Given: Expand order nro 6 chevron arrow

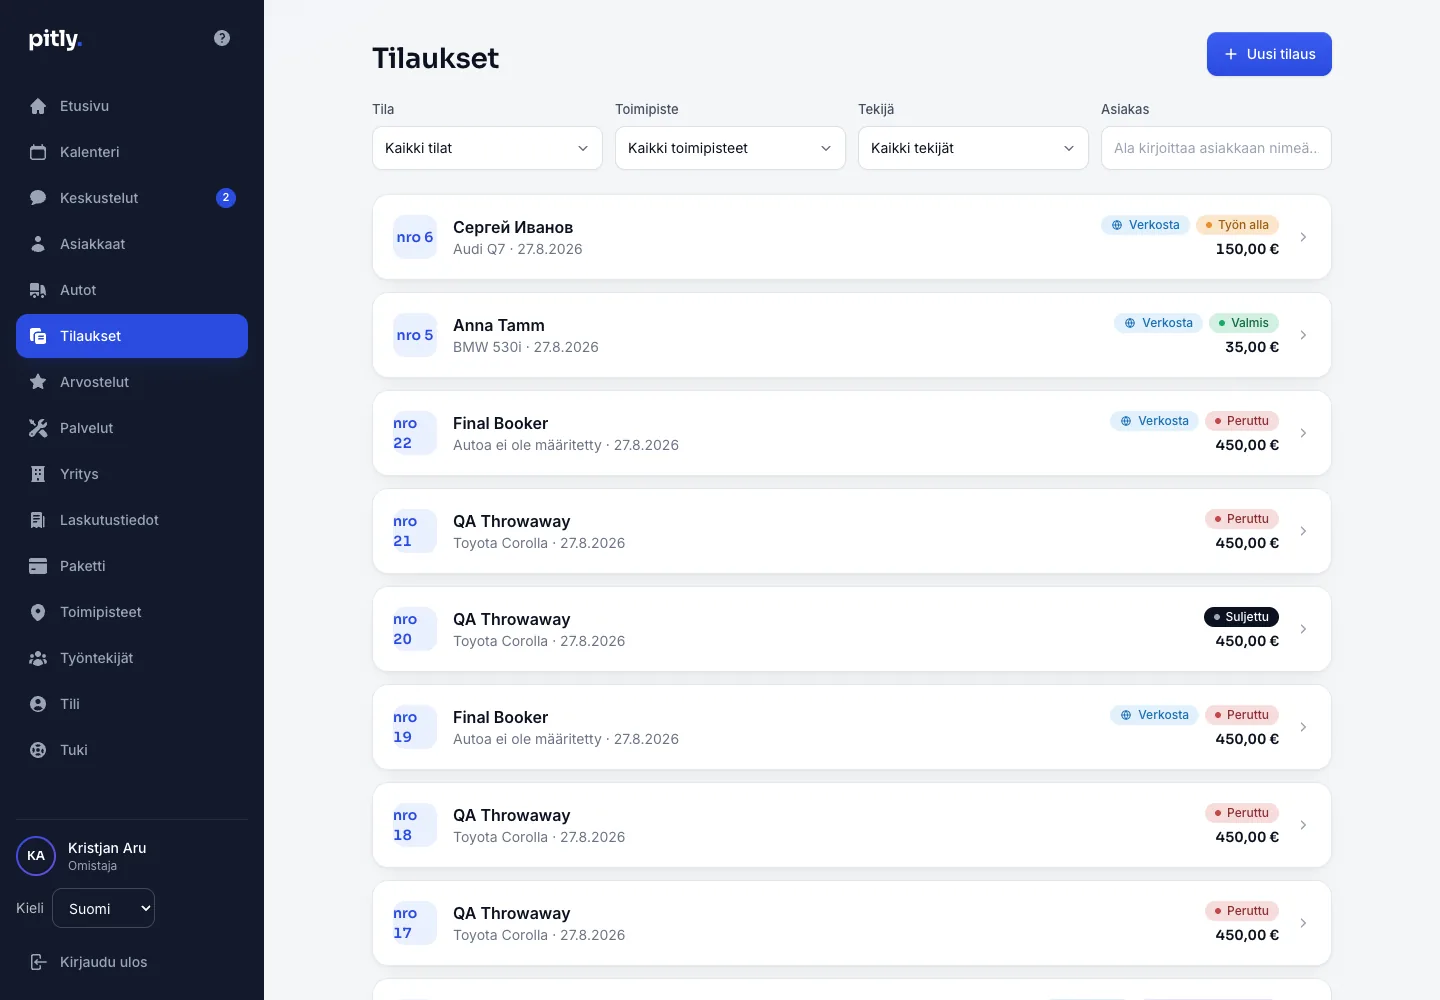Looking at the screenshot, I should click(1303, 237).
